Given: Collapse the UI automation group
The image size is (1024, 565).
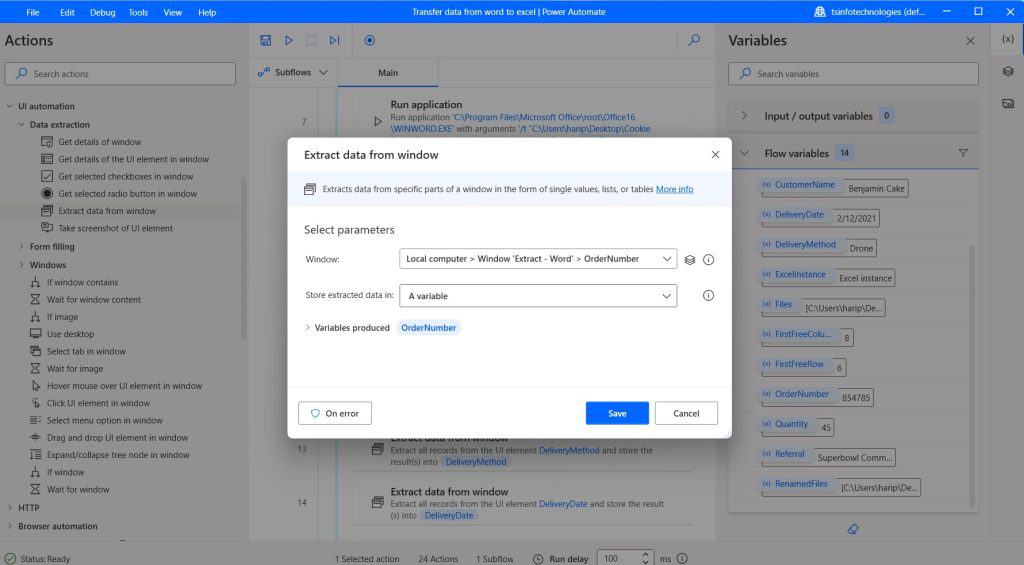Looking at the screenshot, I should [x=10, y=106].
